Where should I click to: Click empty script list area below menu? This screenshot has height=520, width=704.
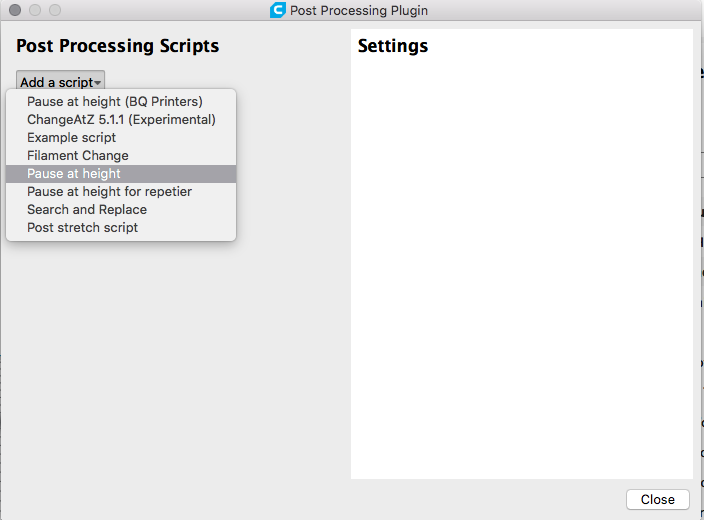(175, 359)
